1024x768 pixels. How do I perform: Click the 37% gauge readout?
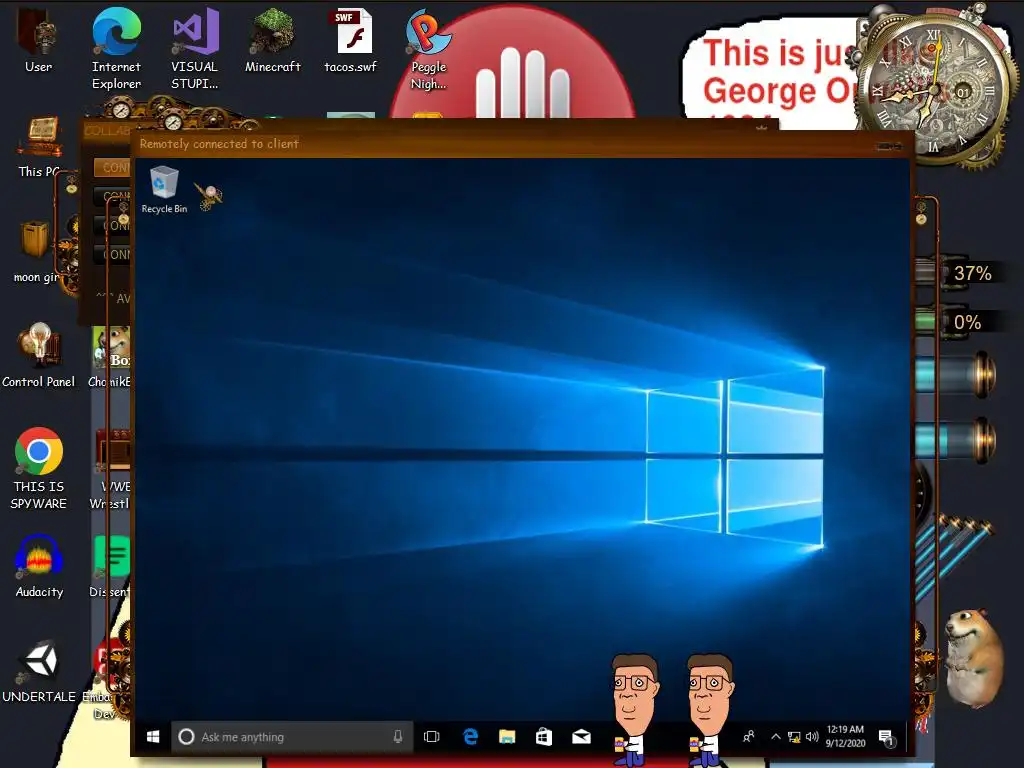972,273
